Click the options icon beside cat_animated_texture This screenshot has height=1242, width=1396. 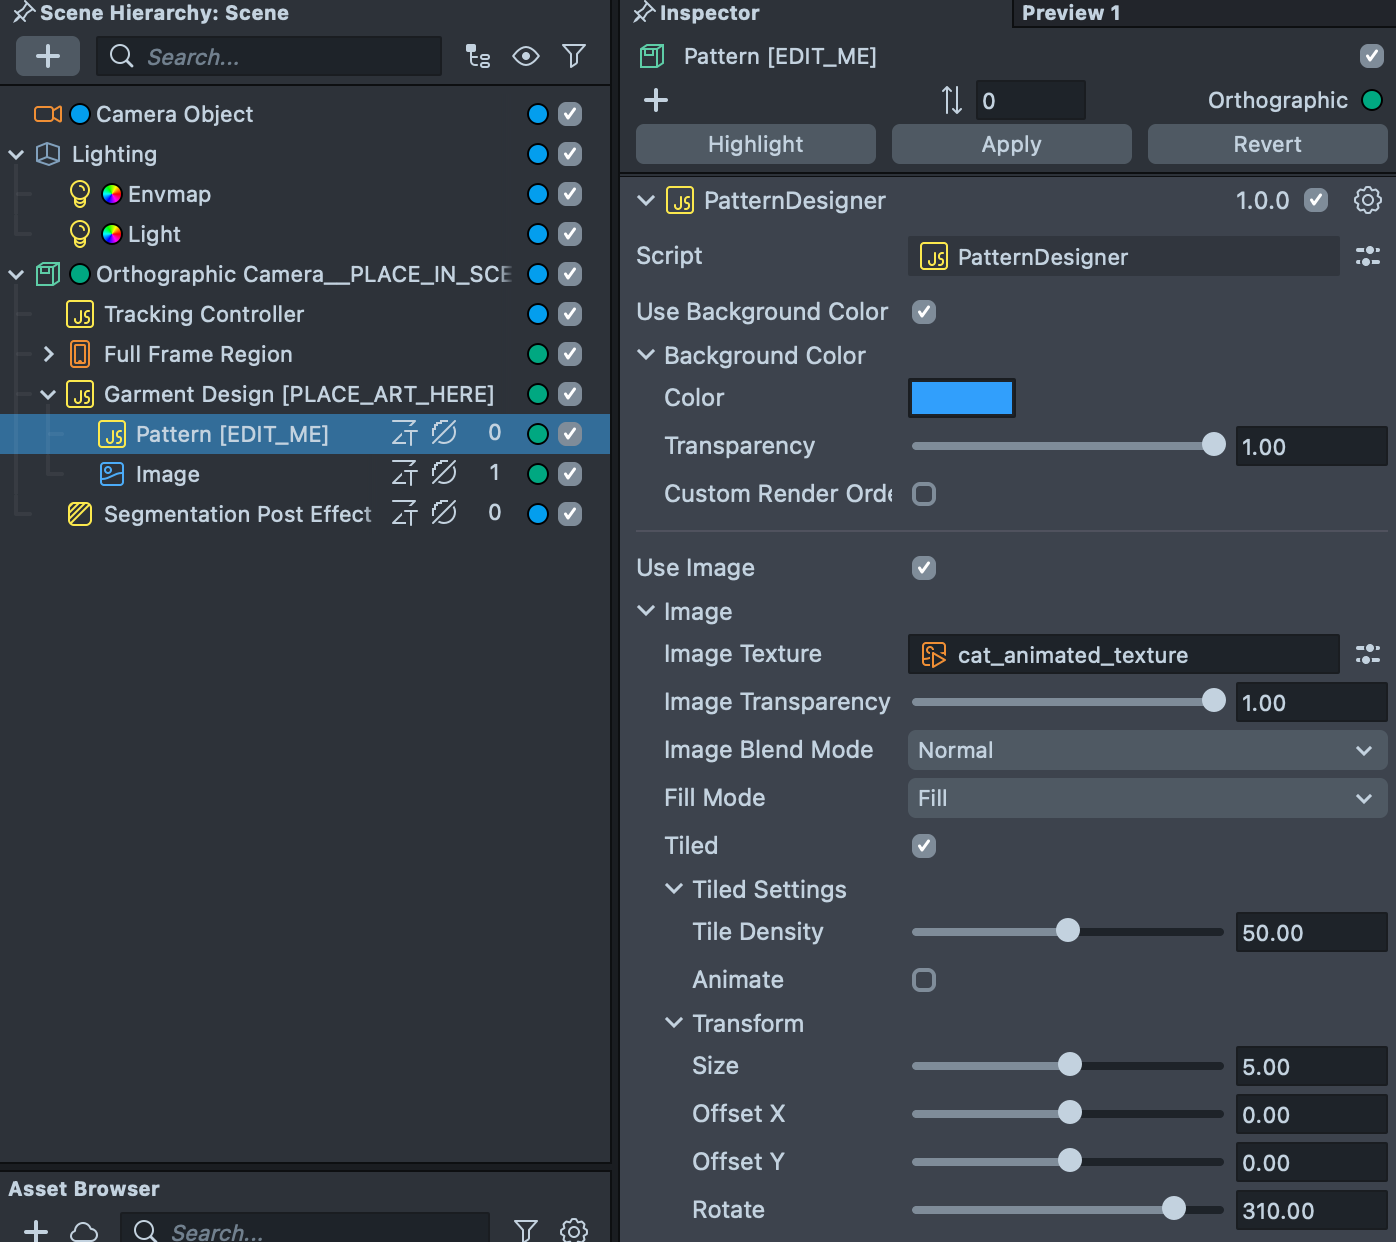pyautogui.click(x=1367, y=654)
